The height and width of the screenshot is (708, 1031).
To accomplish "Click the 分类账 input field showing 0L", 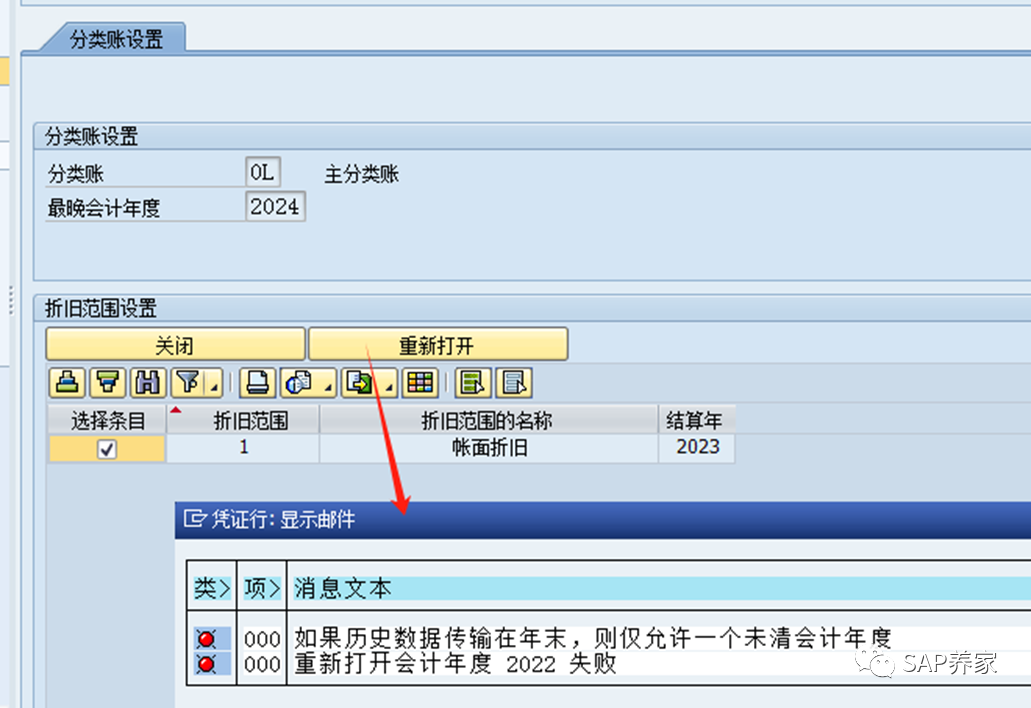I will 263,173.
